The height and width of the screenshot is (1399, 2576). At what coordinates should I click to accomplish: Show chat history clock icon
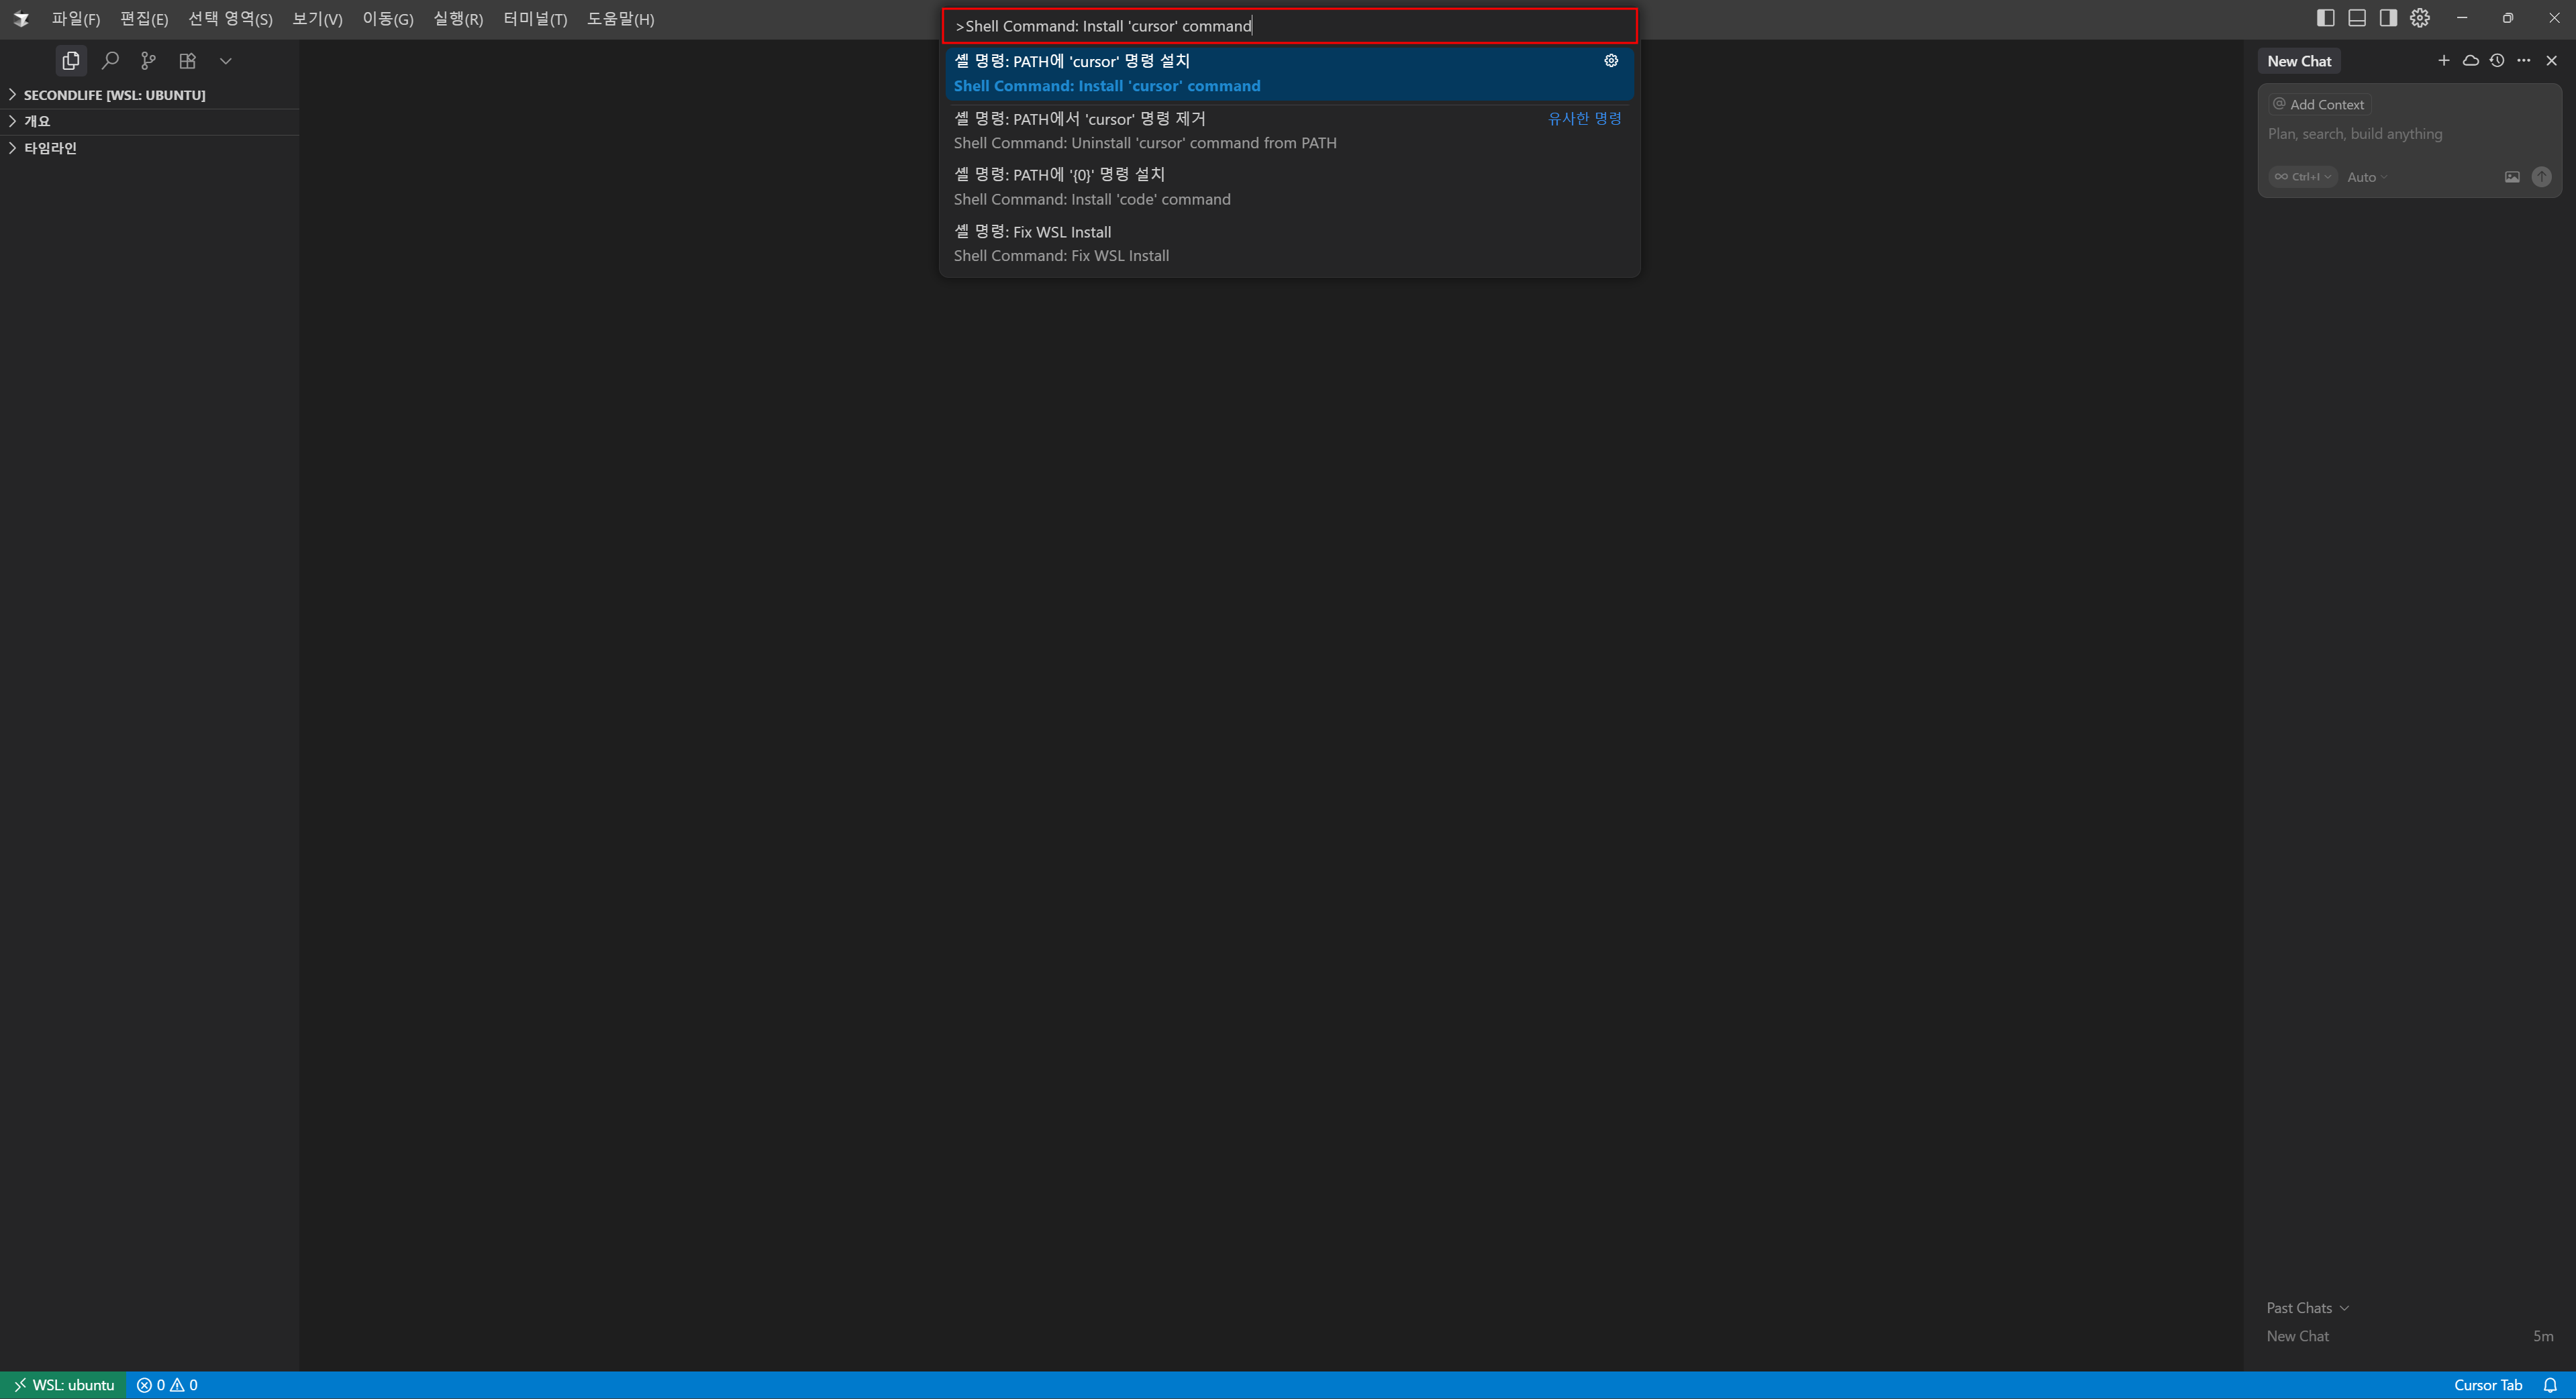tap(2497, 61)
